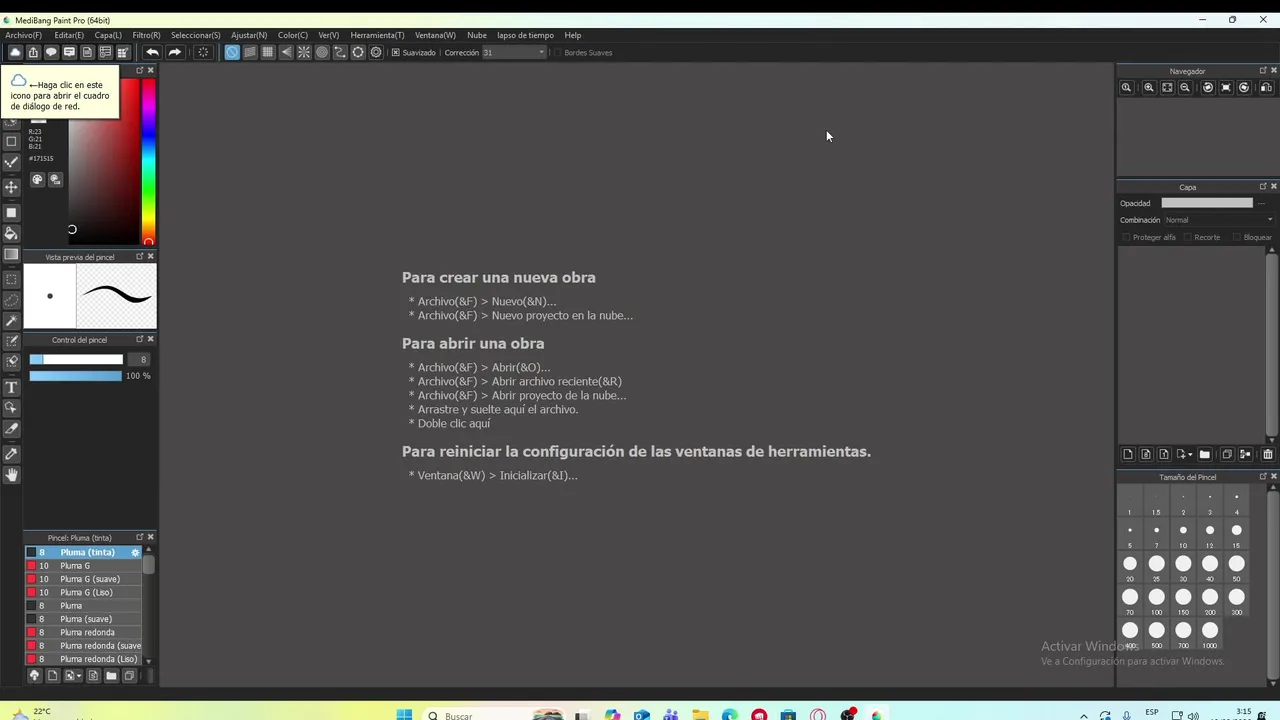This screenshot has width=1280, height=720.
Task: Click palette icon under color values
Action: (37, 179)
